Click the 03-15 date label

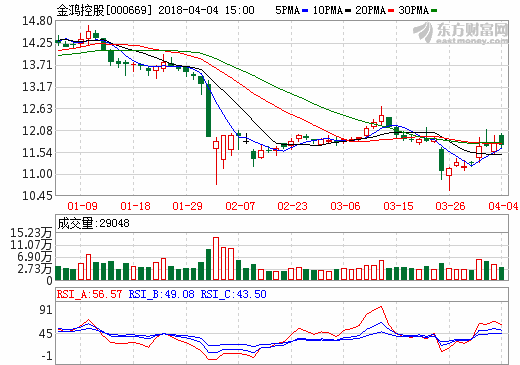click(398, 206)
